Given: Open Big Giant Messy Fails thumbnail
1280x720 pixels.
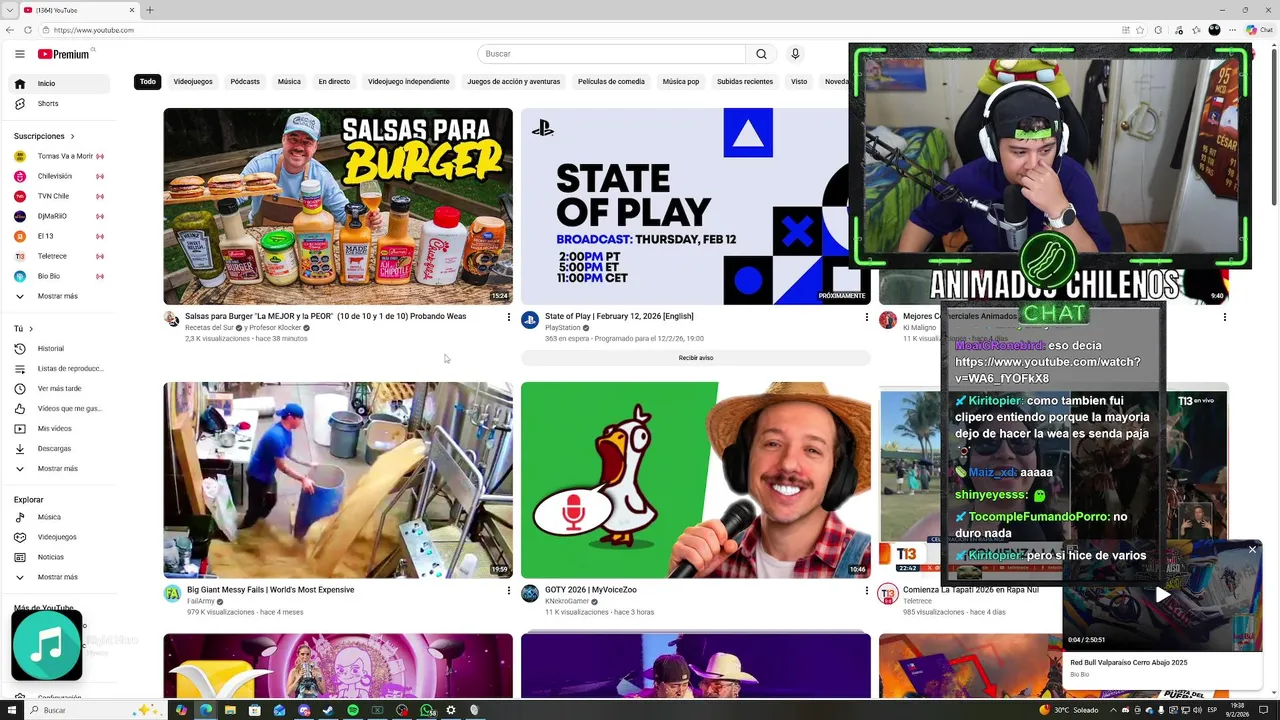Looking at the screenshot, I should 338,480.
